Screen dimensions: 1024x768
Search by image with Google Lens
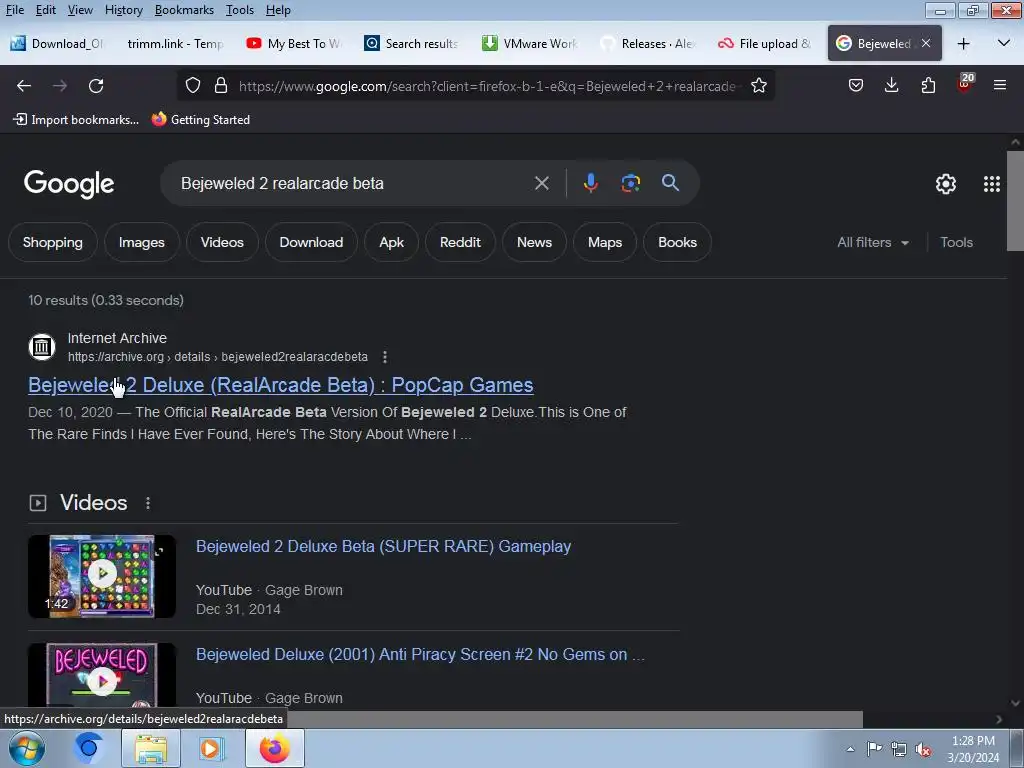[630, 184]
